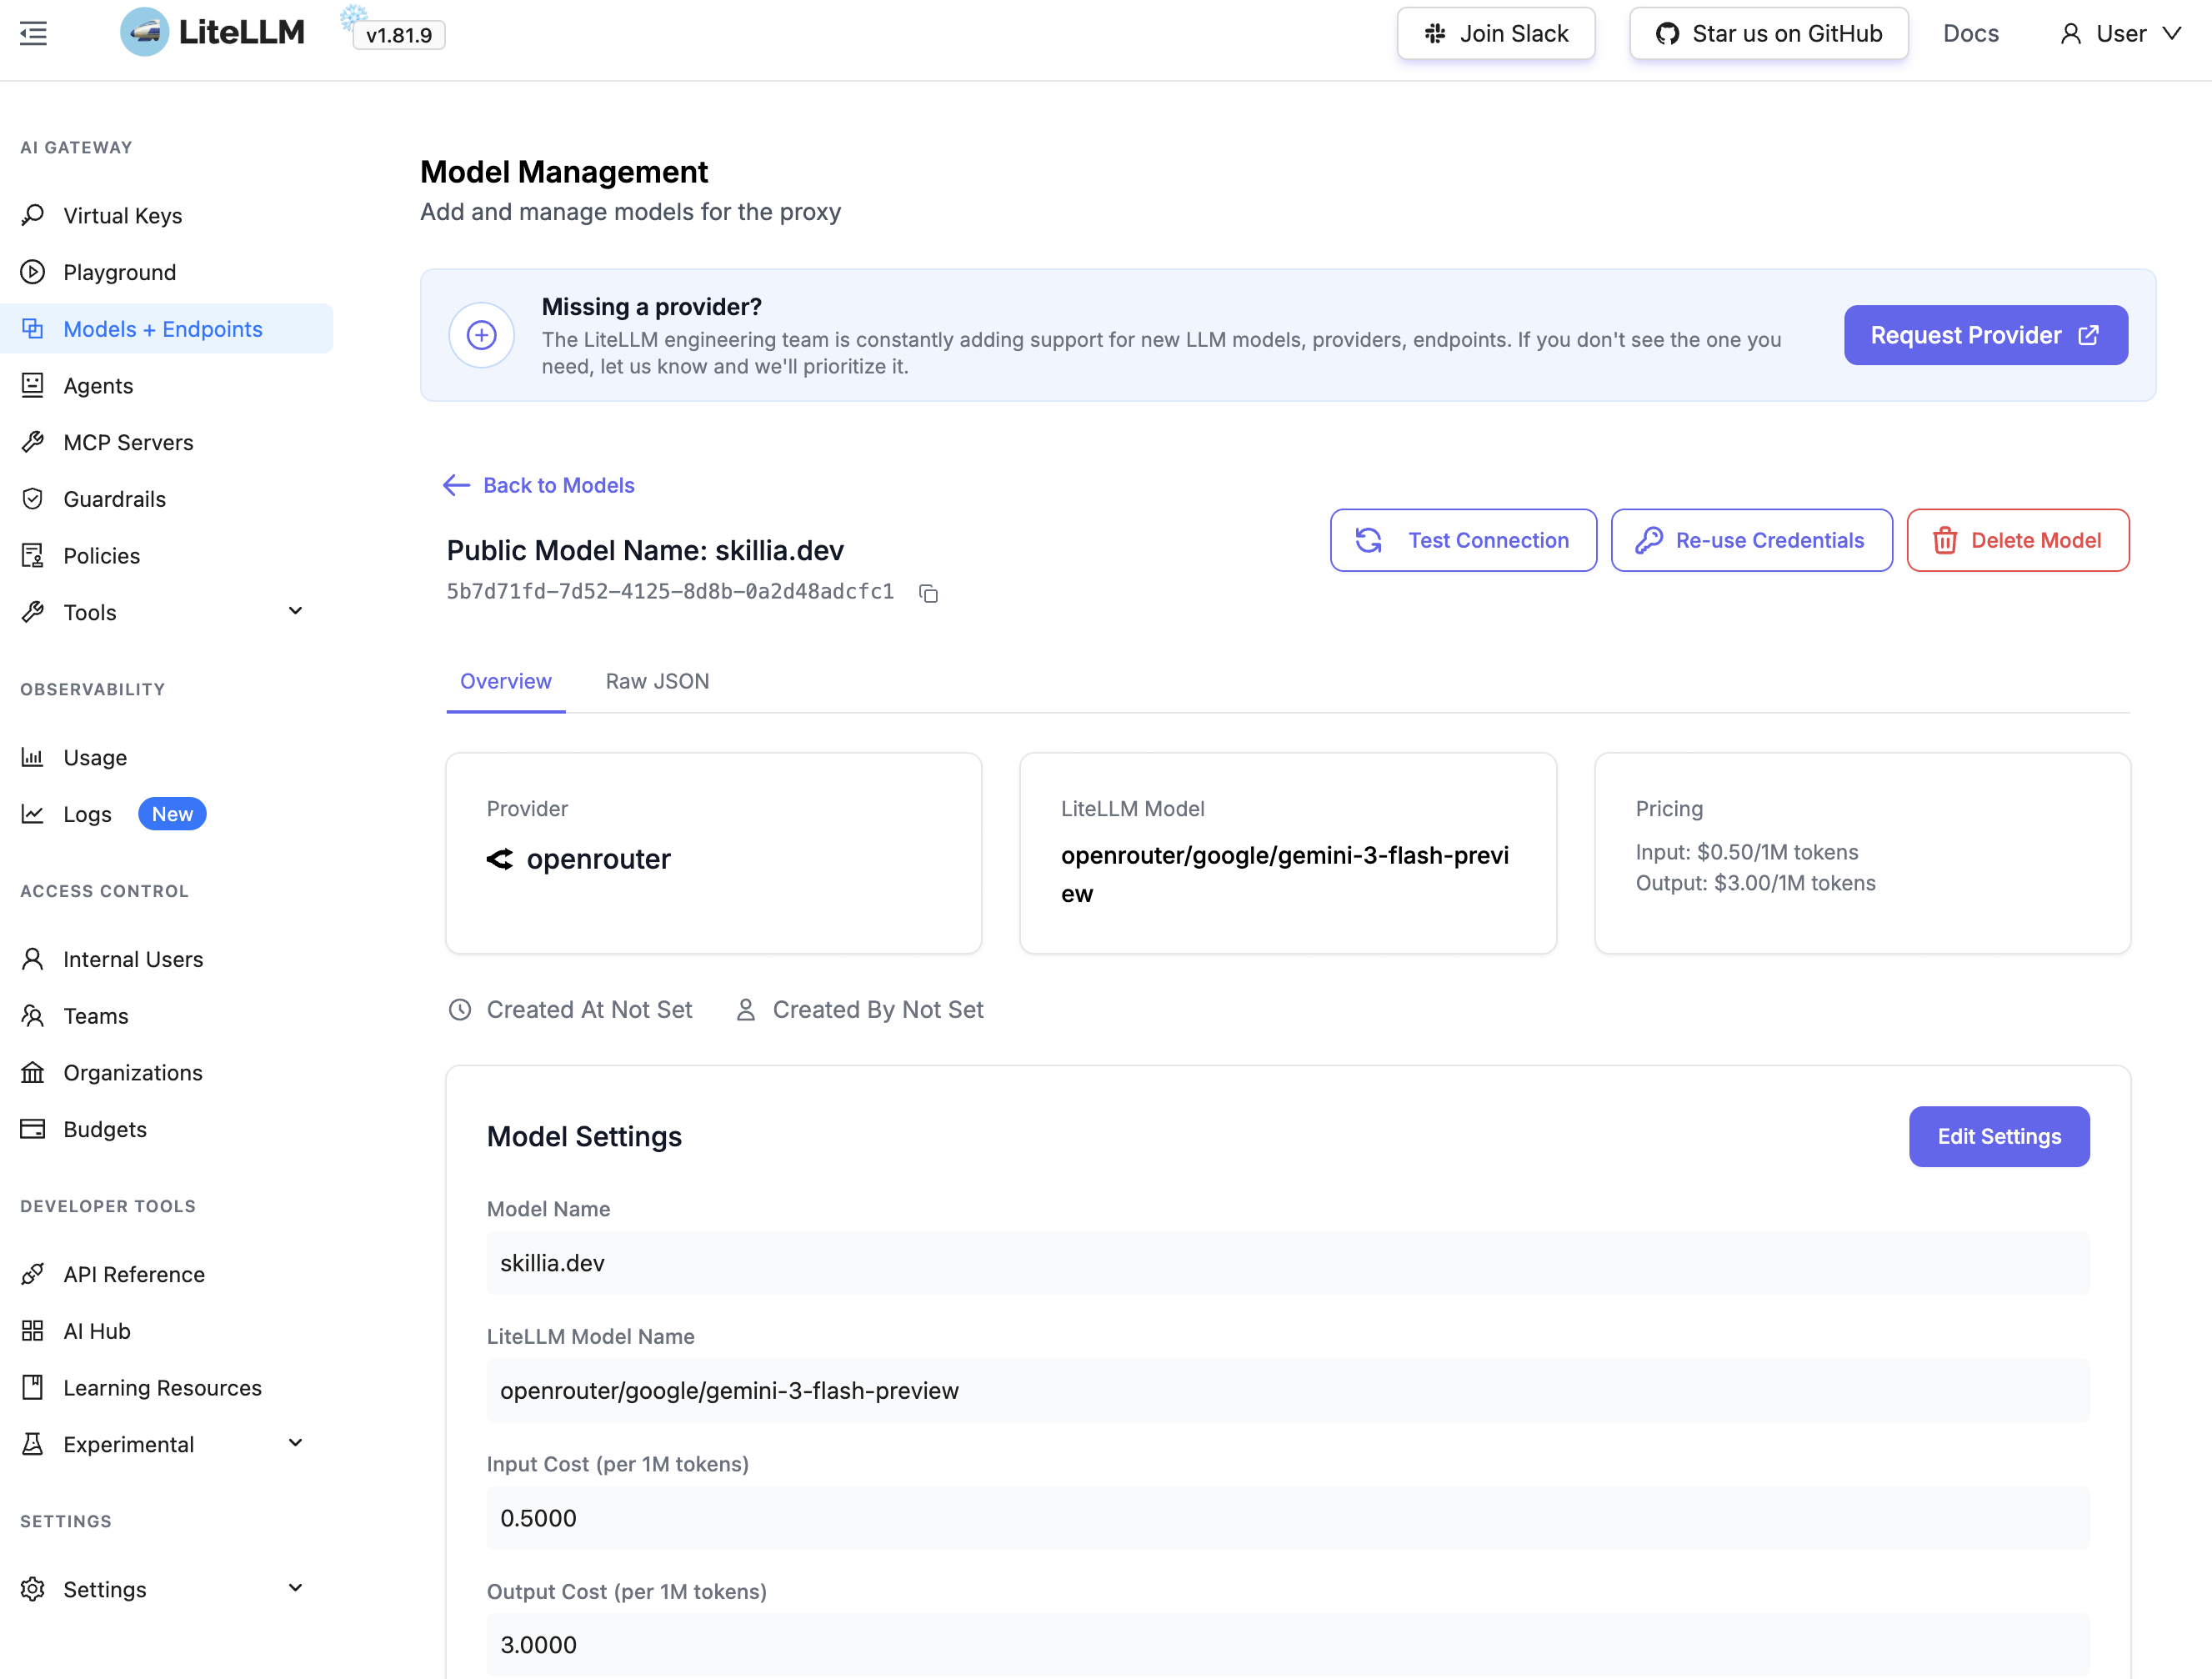Click the Model Name field showing skillia.dev
Viewport: 2212px width, 1679px height.
pyautogui.click(x=1287, y=1263)
